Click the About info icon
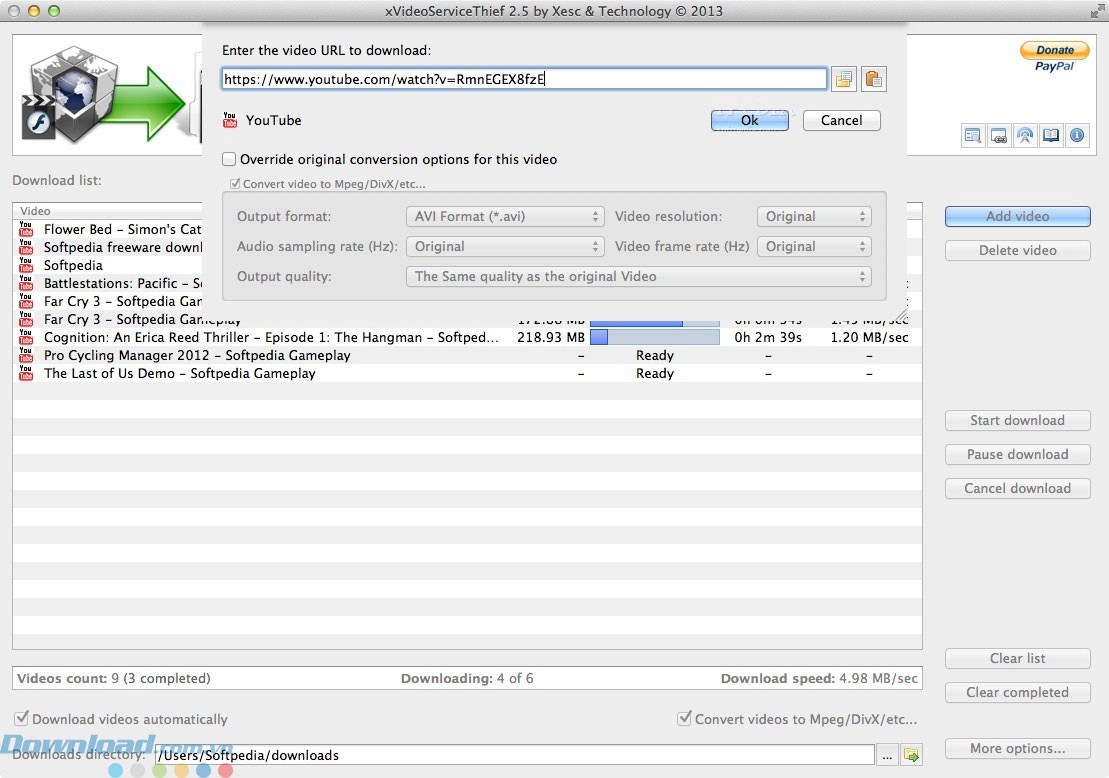This screenshot has height=778, width=1109. point(1077,135)
